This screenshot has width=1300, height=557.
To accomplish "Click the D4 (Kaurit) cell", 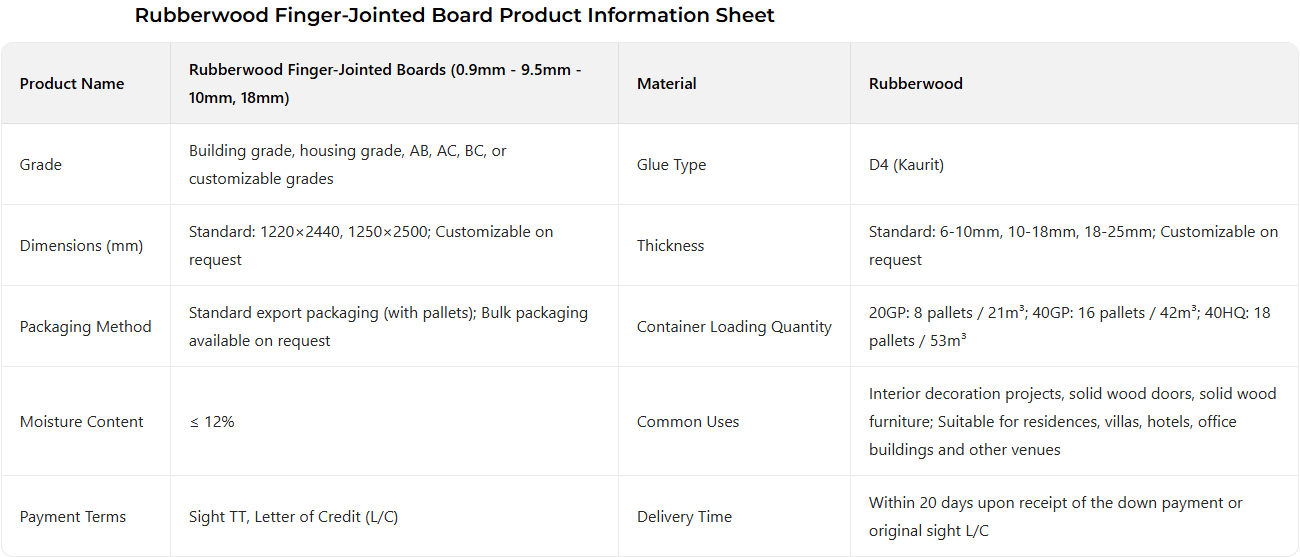I will (906, 165).
